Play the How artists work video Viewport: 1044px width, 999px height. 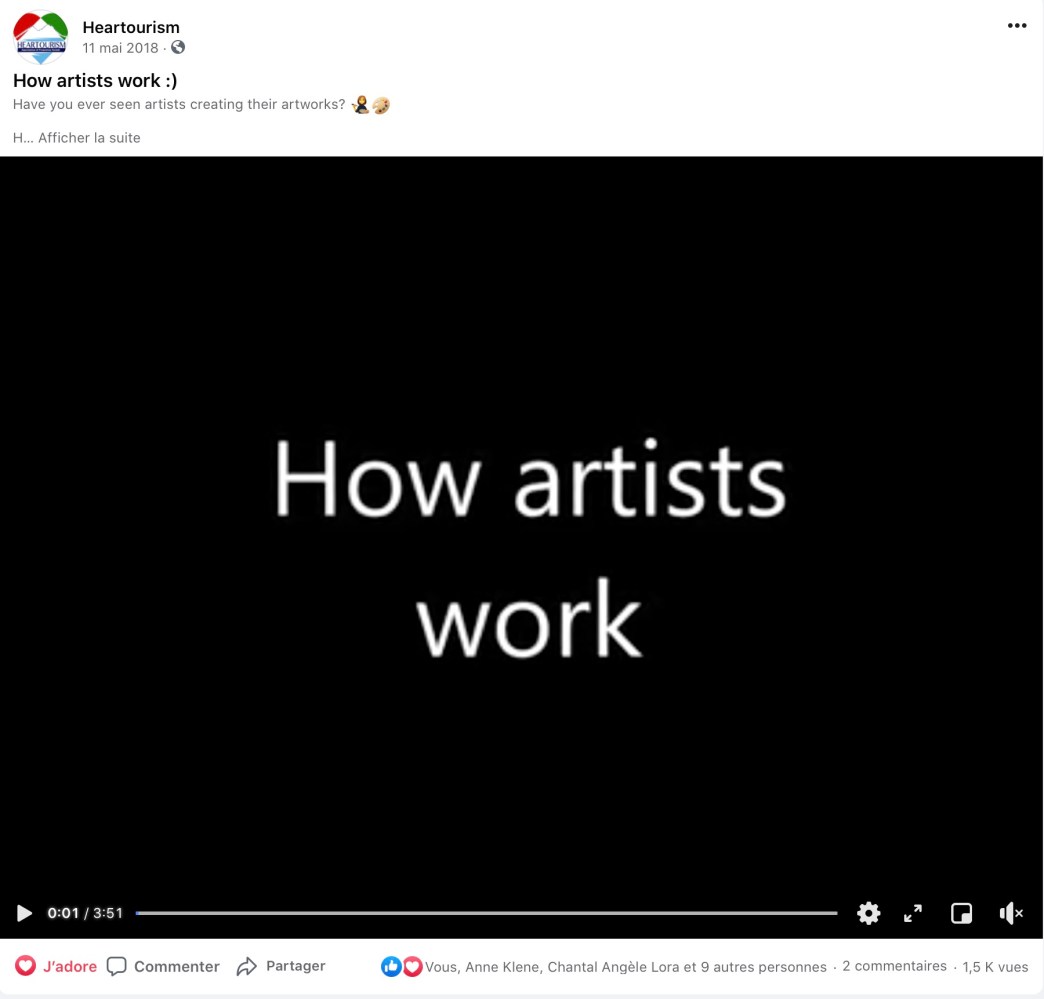point(24,913)
